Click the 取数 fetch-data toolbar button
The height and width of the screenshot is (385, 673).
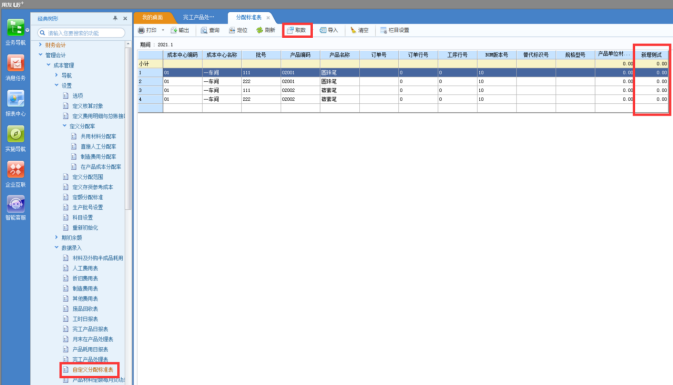click(297, 30)
